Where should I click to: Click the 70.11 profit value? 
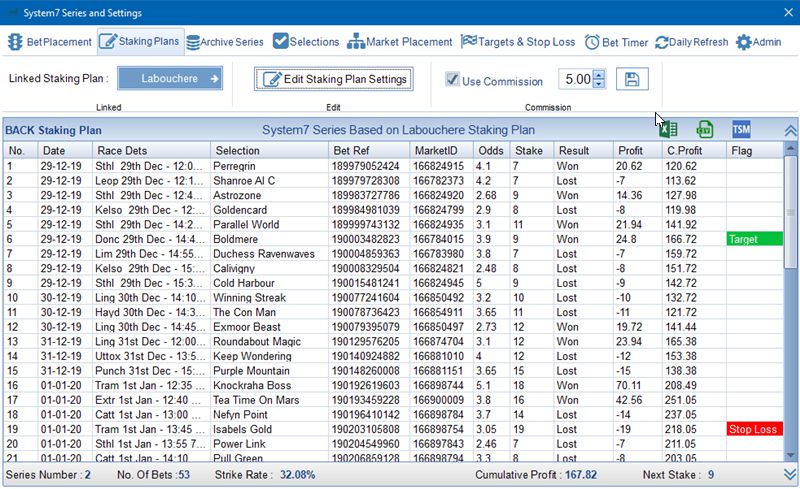pos(628,386)
